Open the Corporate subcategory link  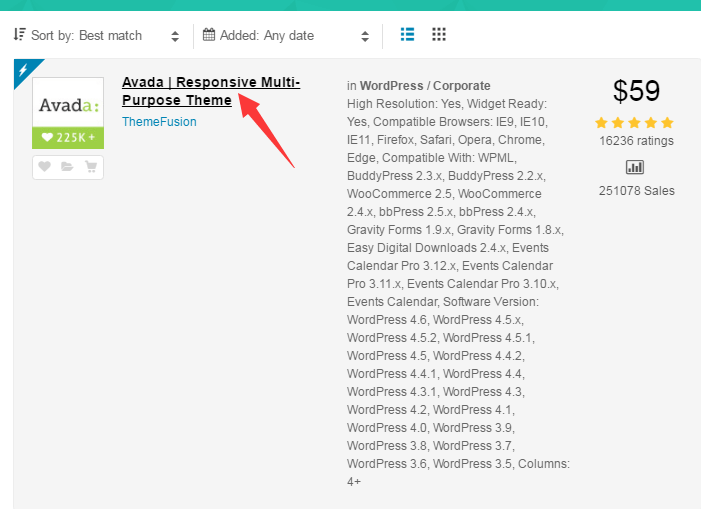(461, 86)
